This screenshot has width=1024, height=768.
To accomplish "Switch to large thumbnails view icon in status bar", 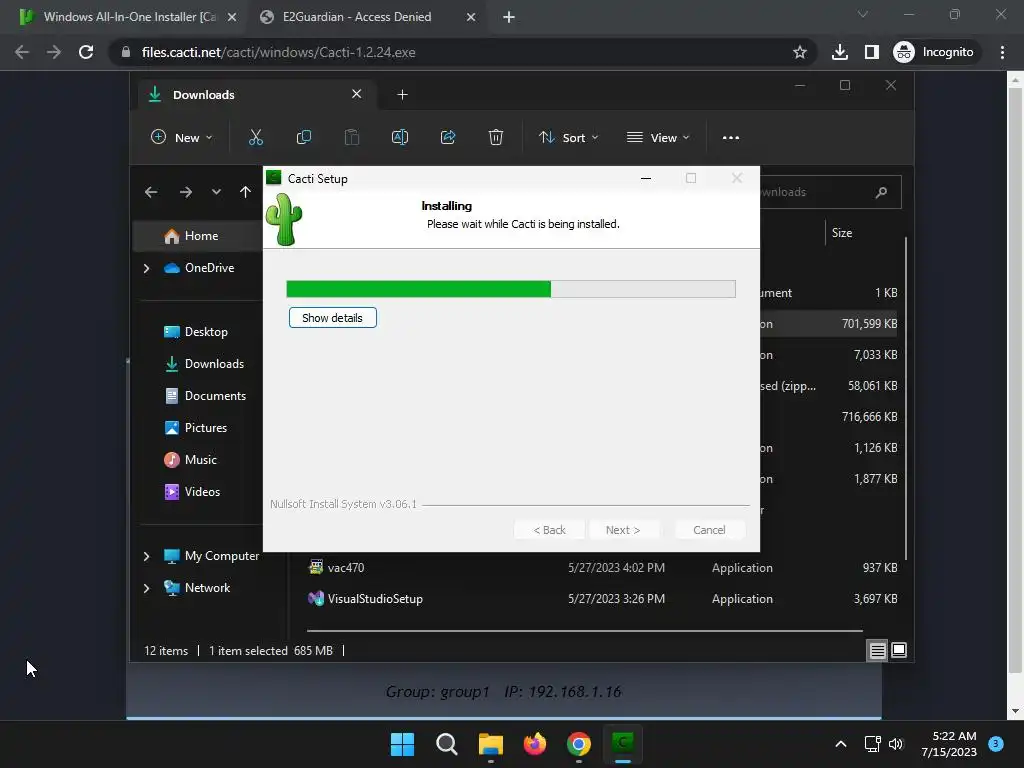I will (899, 650).
